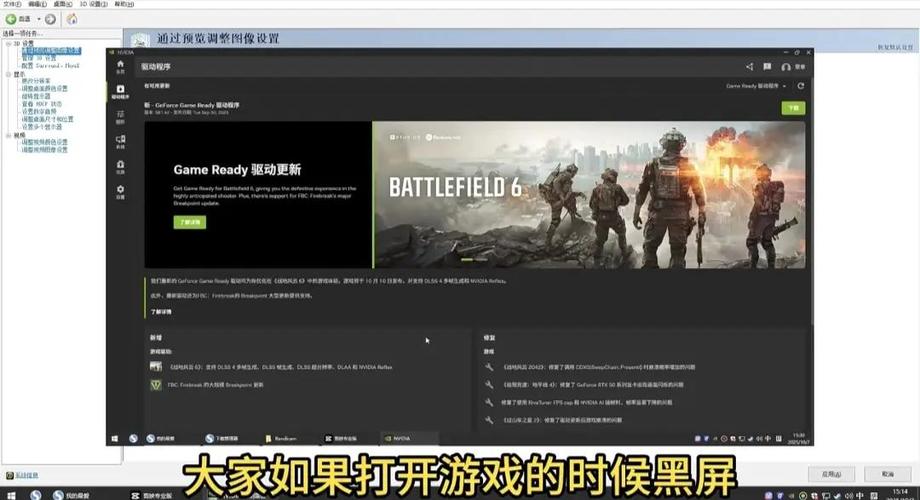Click Forward arrow in Control Panel toolbar

point(50,19)
